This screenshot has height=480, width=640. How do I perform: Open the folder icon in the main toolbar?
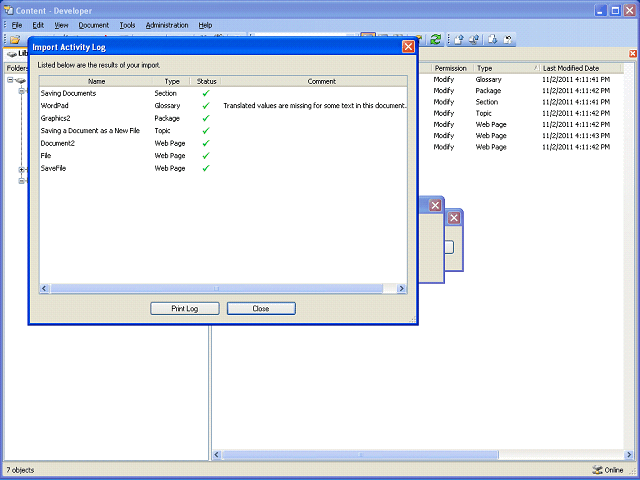click(15, 40)
